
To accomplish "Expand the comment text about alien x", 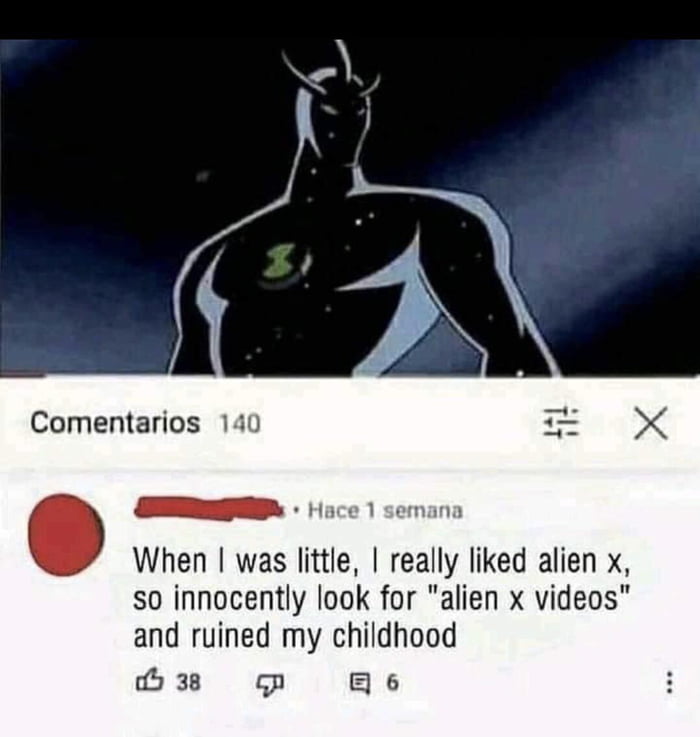I will [382, 599].
